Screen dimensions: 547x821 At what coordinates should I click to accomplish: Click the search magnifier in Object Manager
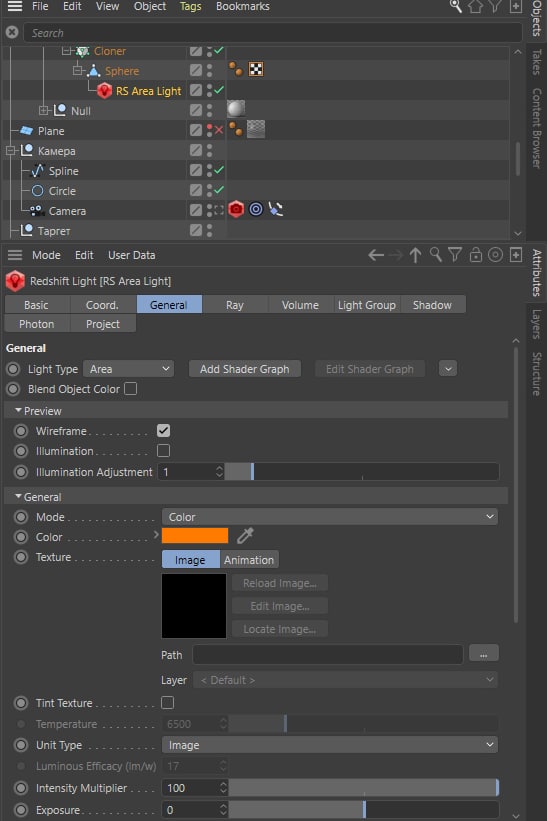point(456,6)
